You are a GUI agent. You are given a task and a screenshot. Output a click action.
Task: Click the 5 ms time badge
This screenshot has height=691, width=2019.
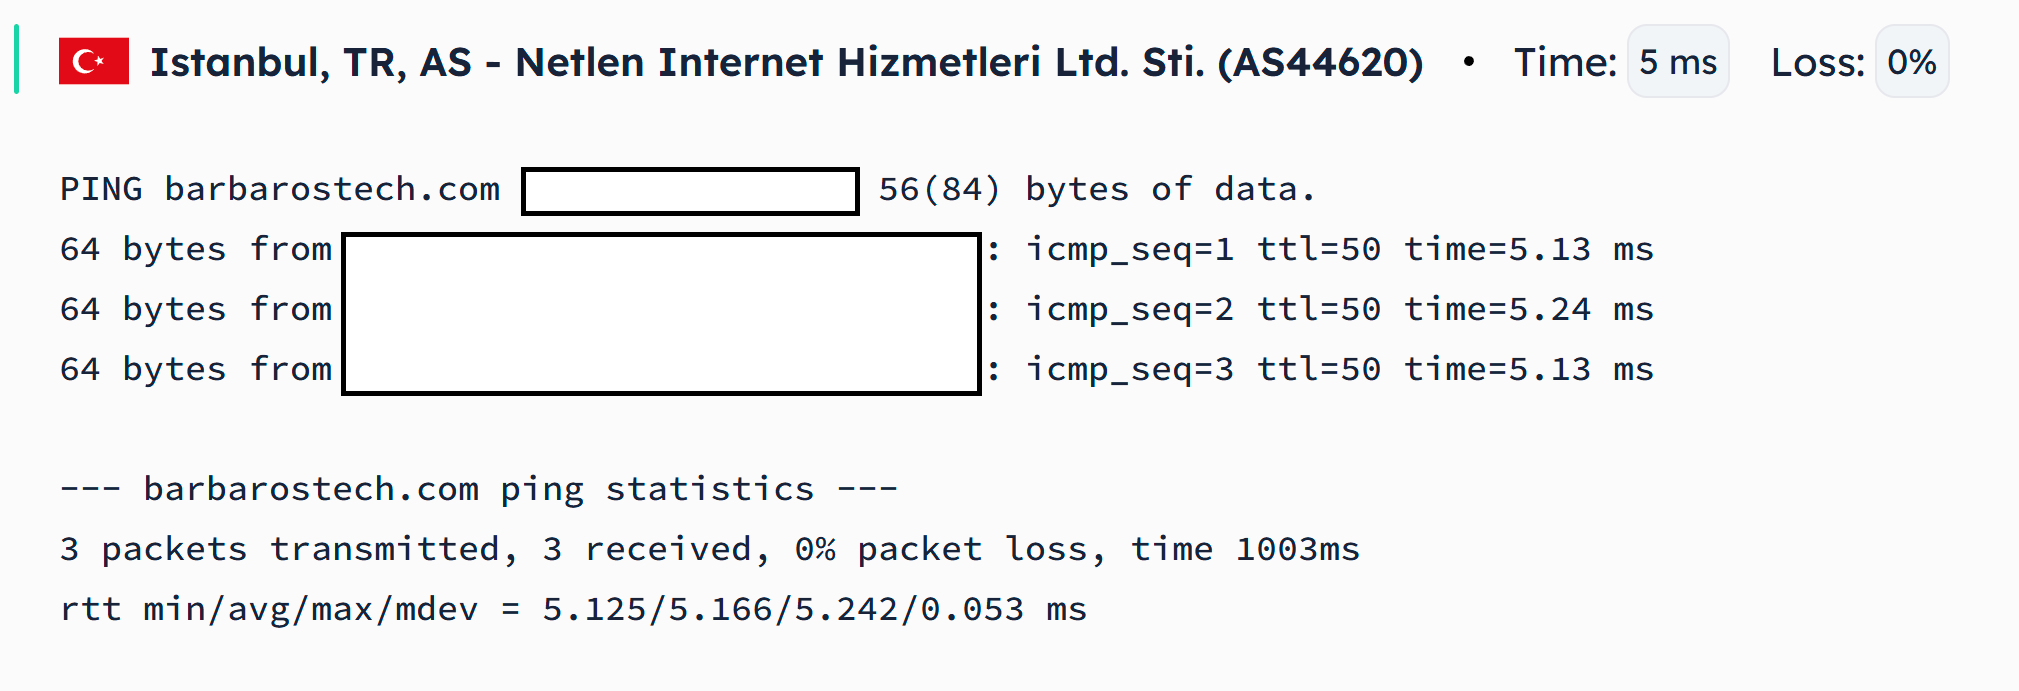(1678, 62)
